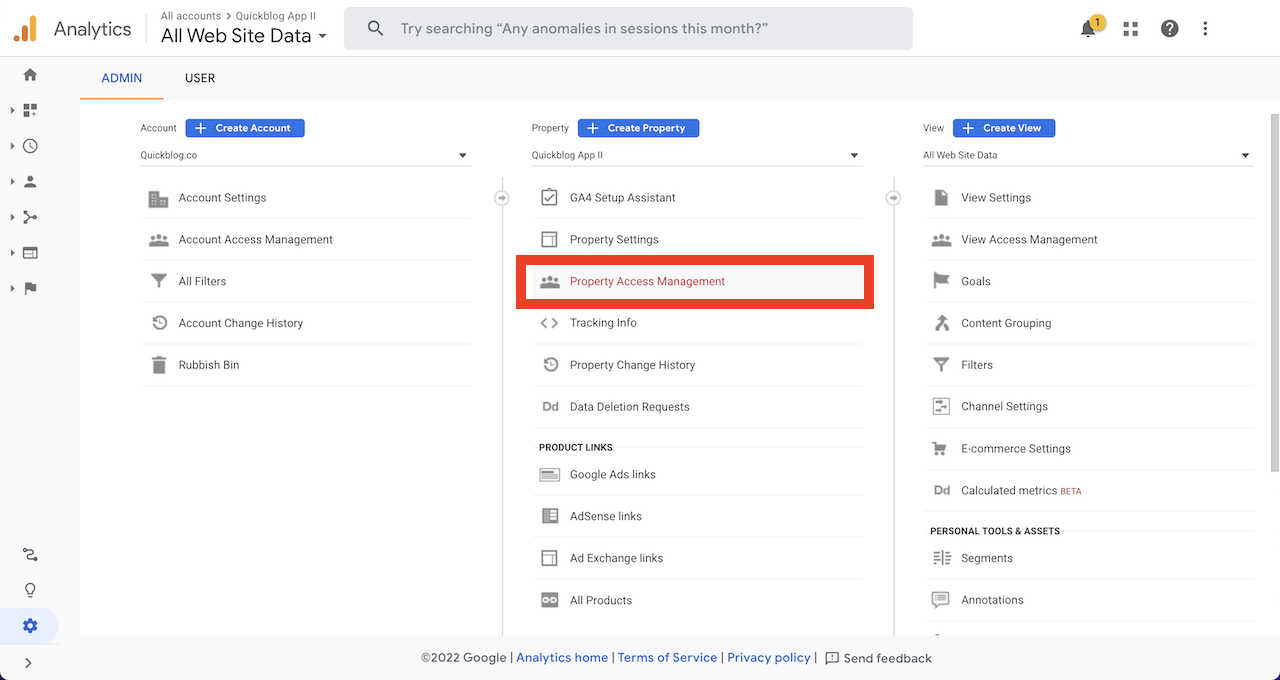The height and width of the screenshot is (680, 1280).
Task: Open Discover lightbulb icon
Action: [30, 590]
